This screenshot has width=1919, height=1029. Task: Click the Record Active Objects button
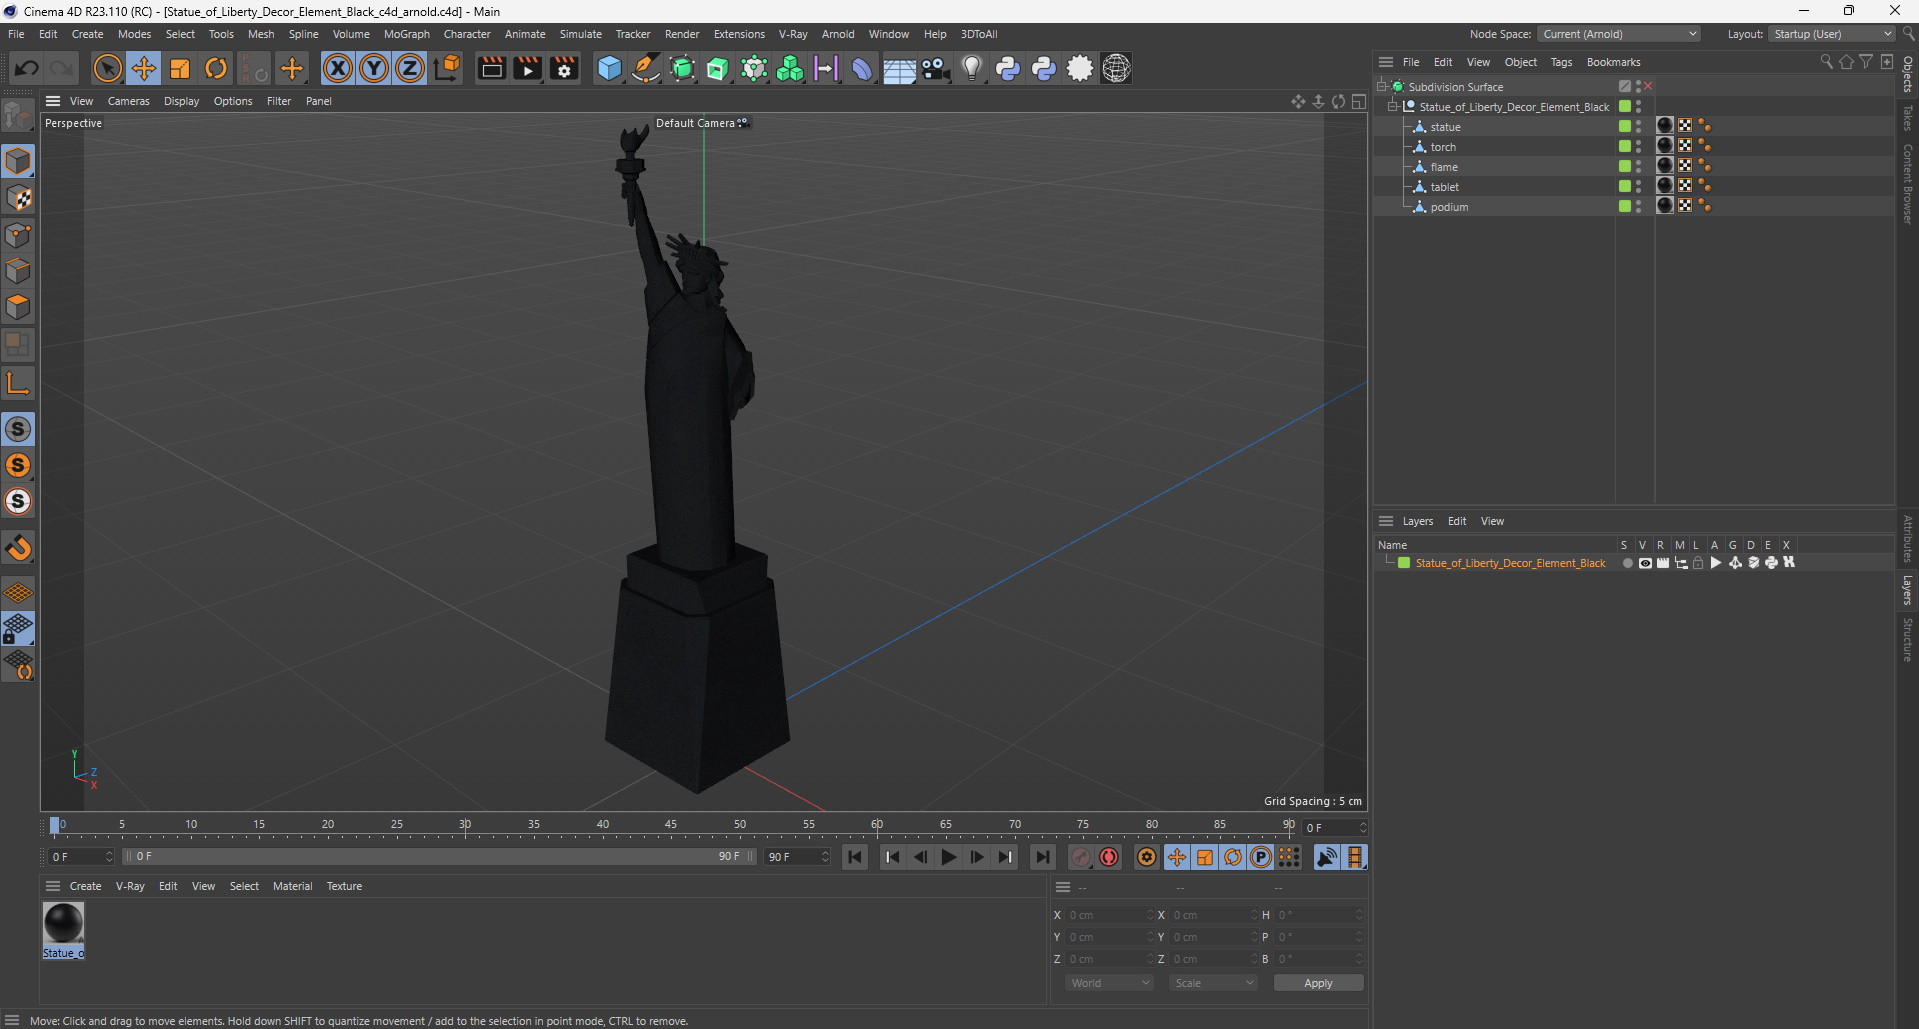pyautogui.click(x=1081, y=857)
